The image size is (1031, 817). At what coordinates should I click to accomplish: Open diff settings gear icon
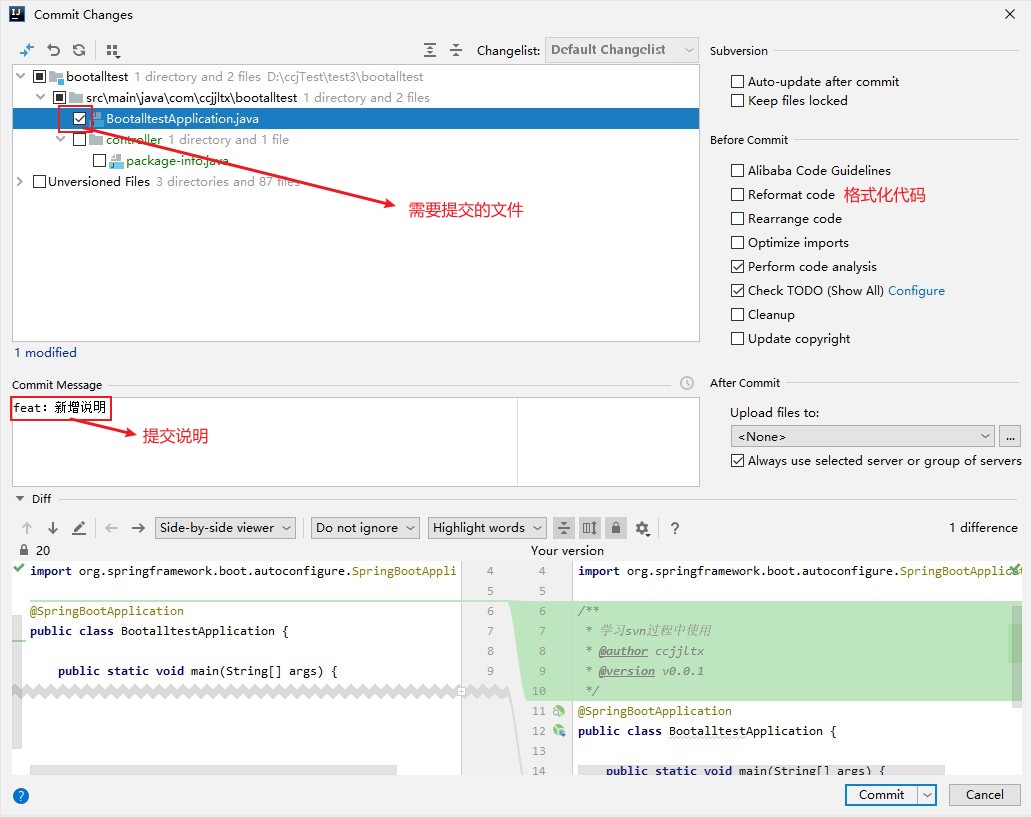642,528
